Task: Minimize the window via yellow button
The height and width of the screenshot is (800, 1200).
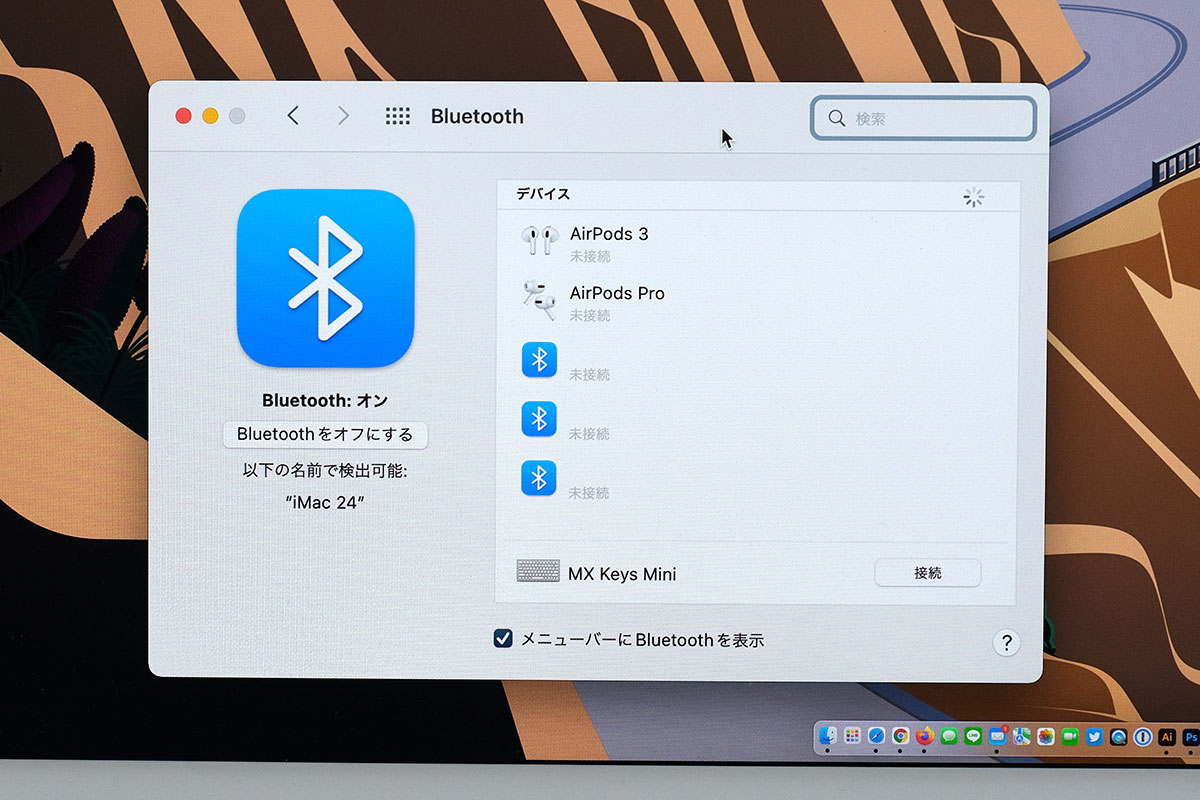Action: (210, 116)
